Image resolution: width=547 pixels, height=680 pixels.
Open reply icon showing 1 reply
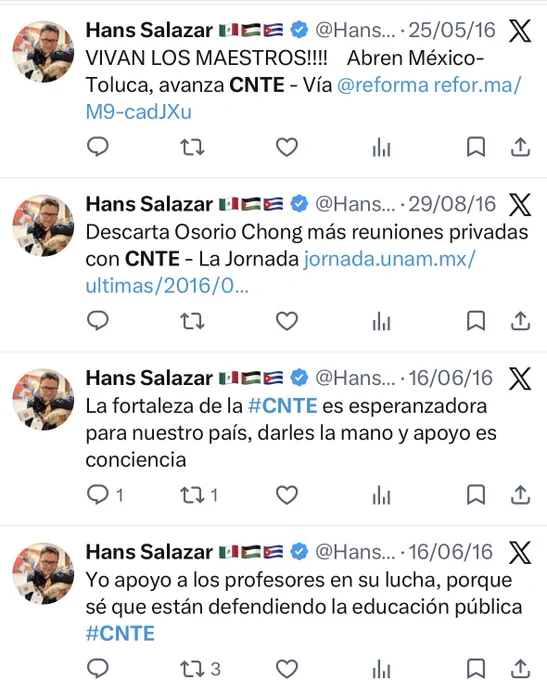click(x=105, y=494)
